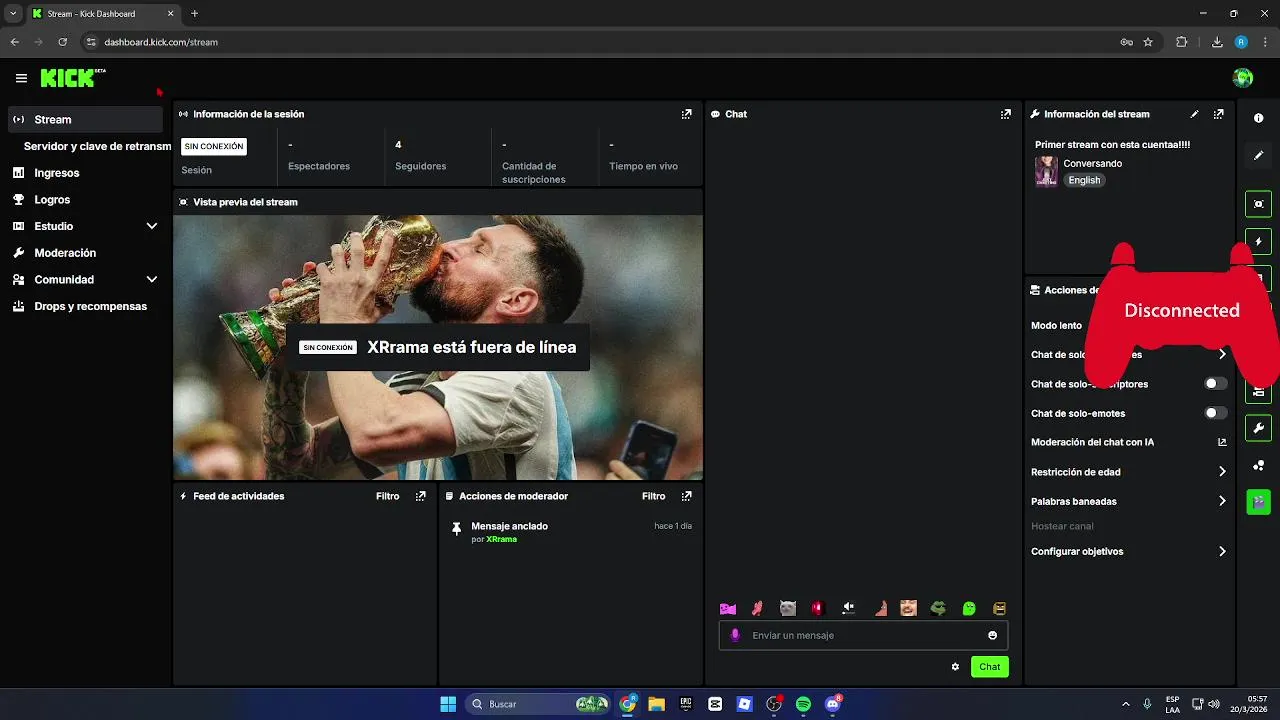
Task: Click the English language tag
Action: coord(1084,180)
